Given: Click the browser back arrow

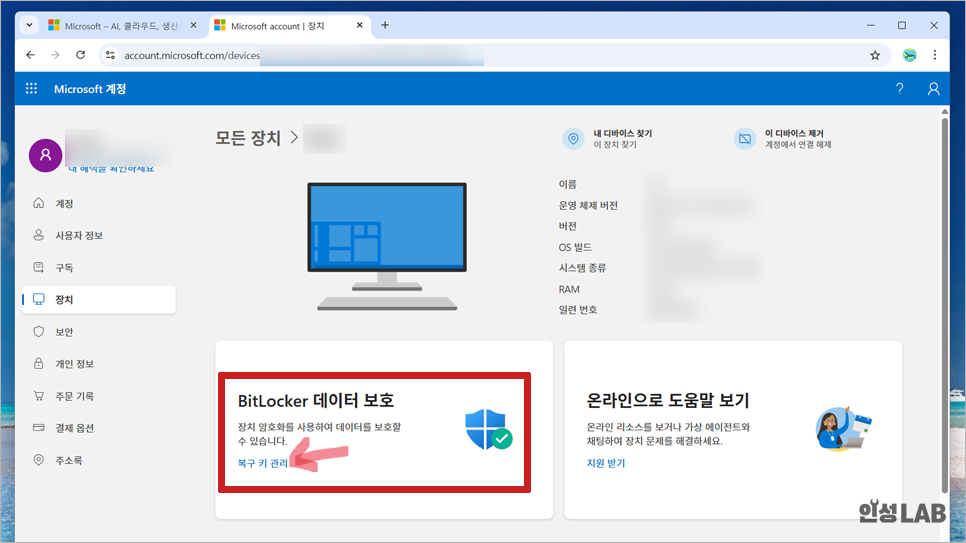Looking at the screenshot, I should click(30, 55).
